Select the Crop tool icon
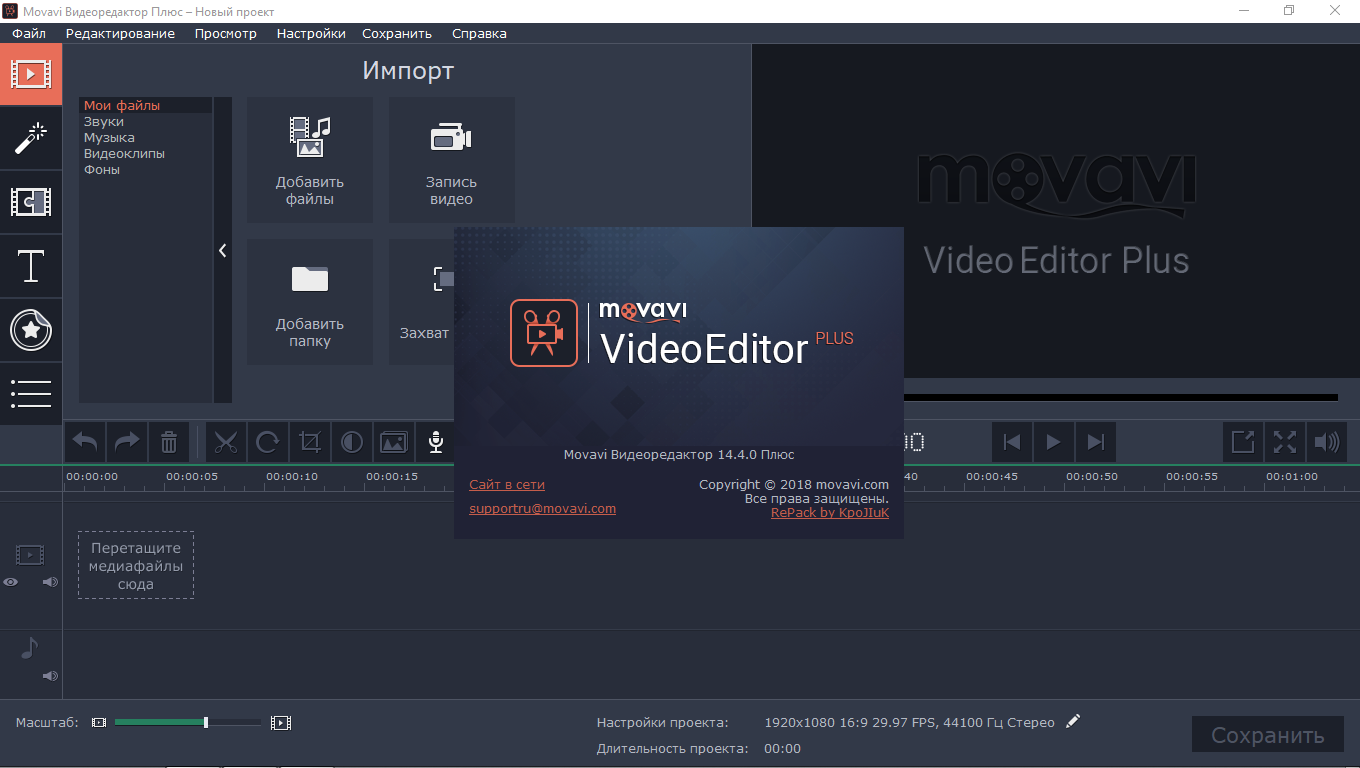The height and width of the screenshot is (768, 1360). tap(310, 442)
